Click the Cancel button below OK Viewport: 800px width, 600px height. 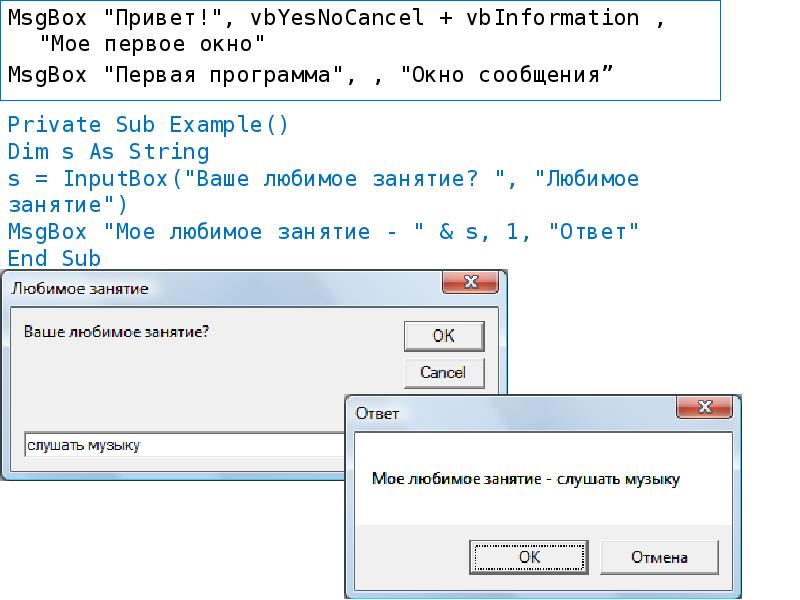[443, 372]
